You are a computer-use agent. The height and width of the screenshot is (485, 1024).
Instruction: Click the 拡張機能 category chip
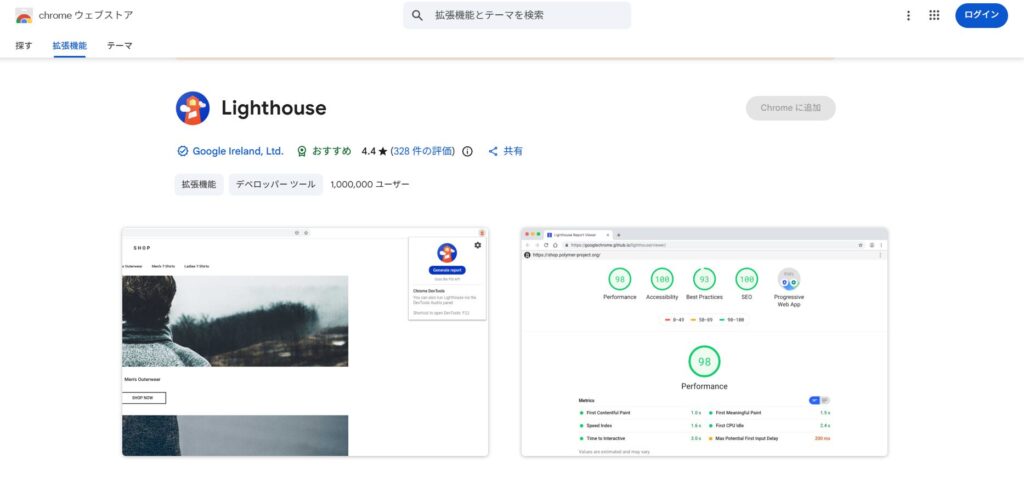[x=198, y=185]
